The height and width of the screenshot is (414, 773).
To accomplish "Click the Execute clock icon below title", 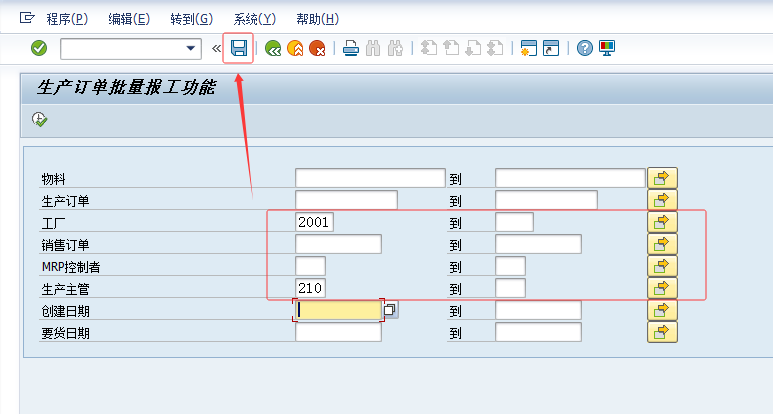I will (x=39, y=119).
